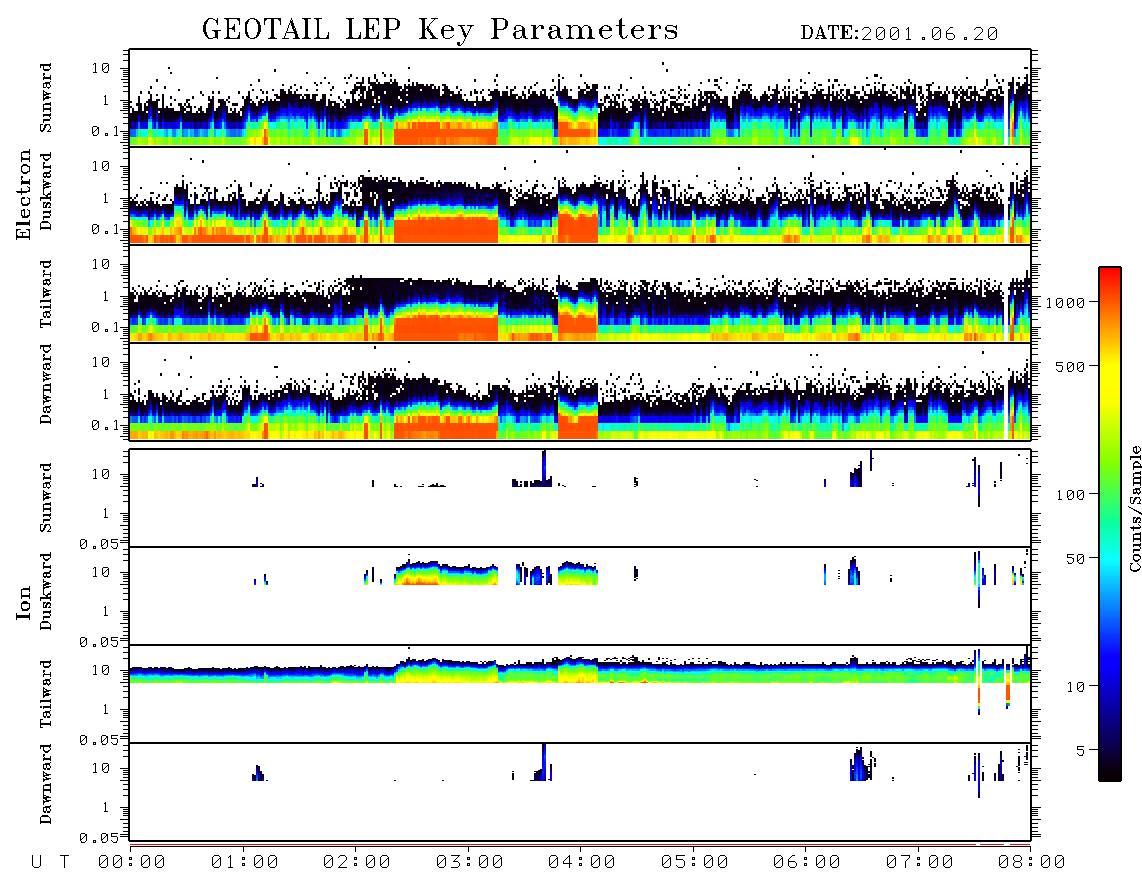Click the 04:00 time tick label
This screenshot has height=880, width=1142.
582,863
